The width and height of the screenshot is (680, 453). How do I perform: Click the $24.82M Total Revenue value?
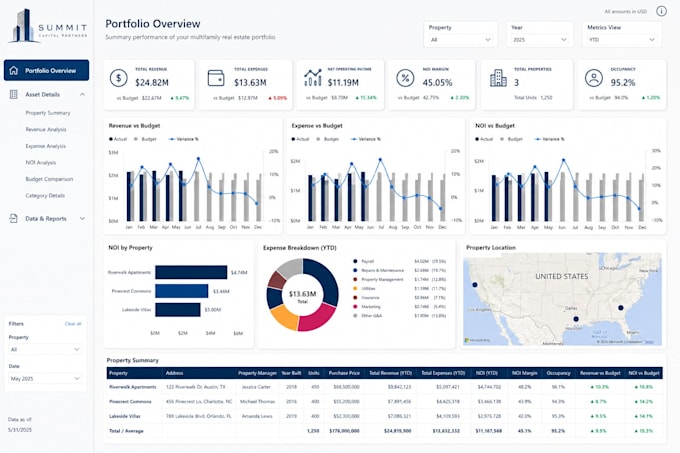pos(152,82)
